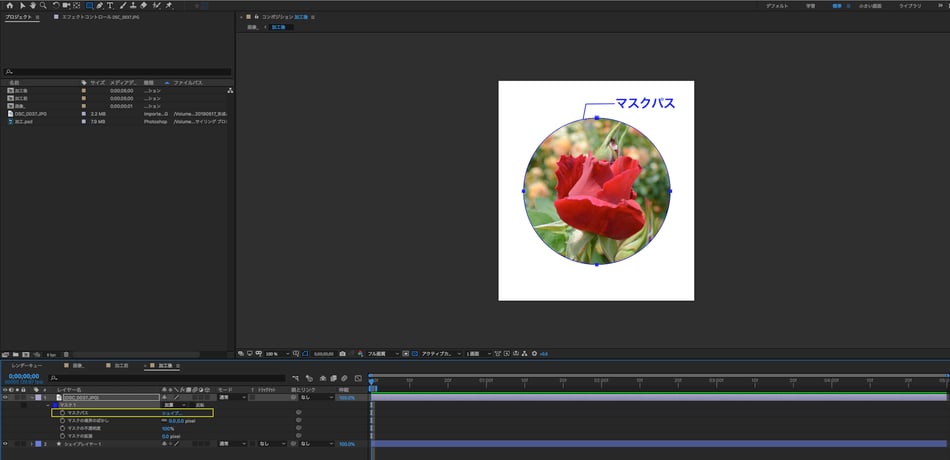Select the Rectangle shape tool
This screenshot has width=950, height=460.
89,5
